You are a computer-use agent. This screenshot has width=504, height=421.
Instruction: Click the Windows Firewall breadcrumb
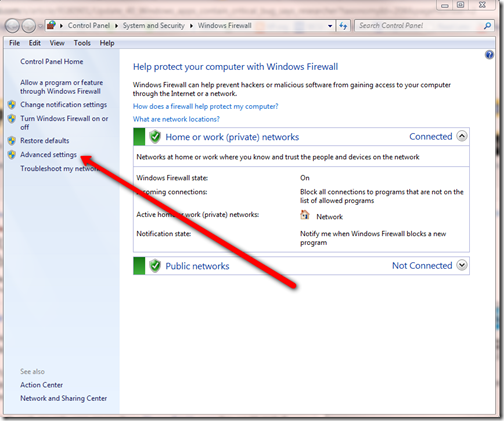225,26
